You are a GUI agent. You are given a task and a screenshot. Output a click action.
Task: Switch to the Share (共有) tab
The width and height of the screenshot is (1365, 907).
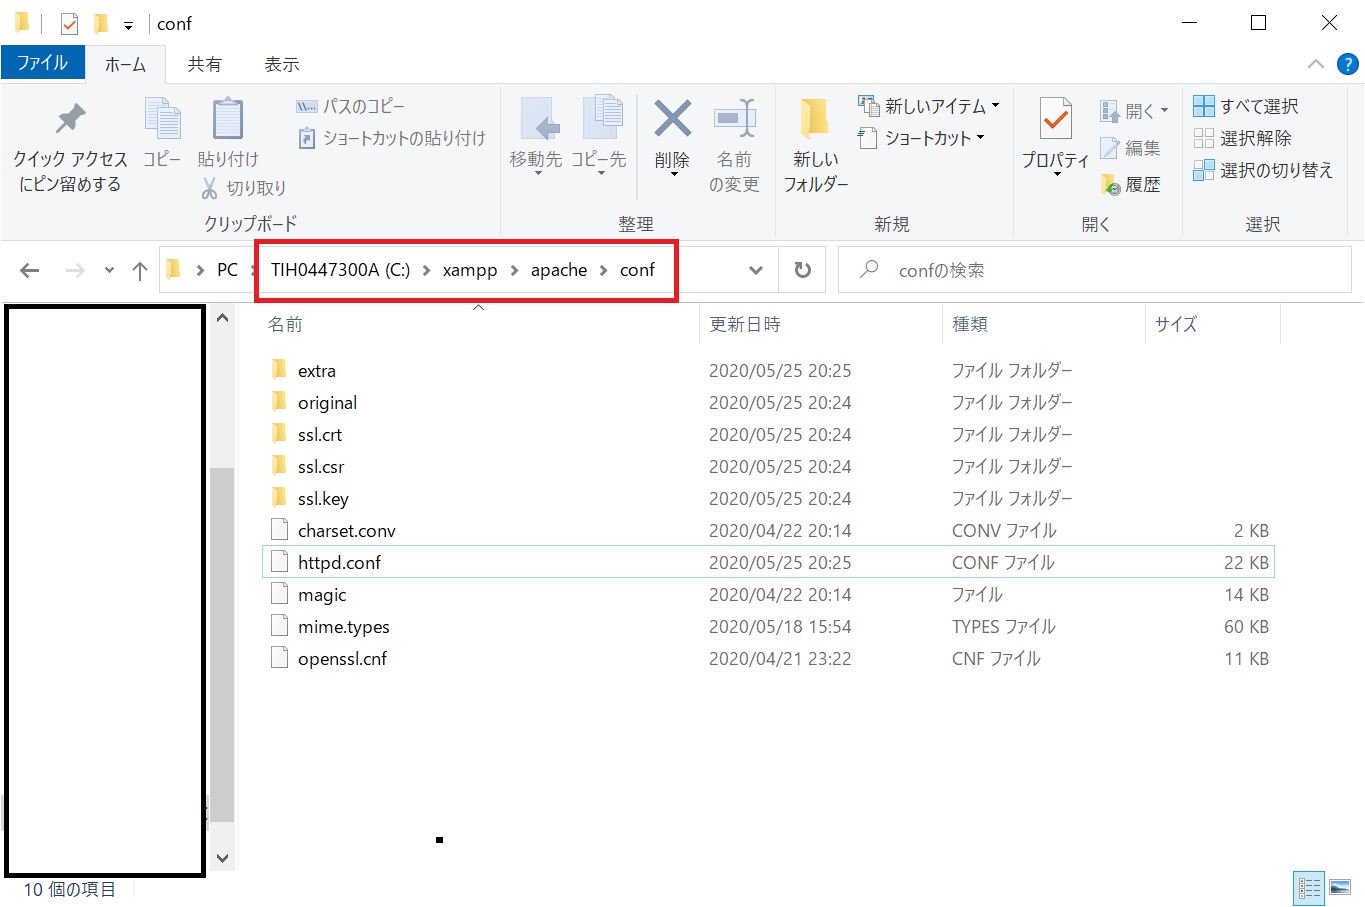tap(205, 65)
